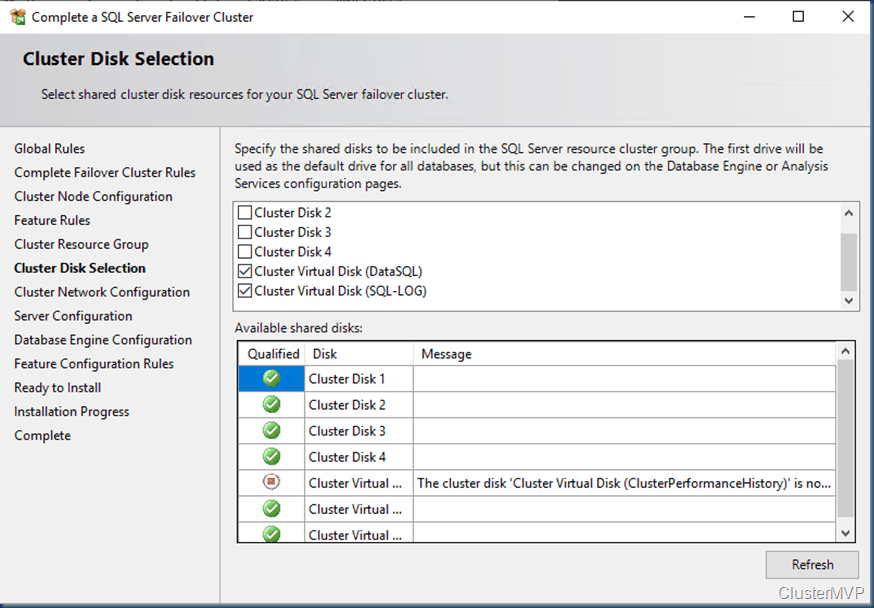Select Complete Failover Cluster Rules step
Screen dimensions: 874x608
click(105, 173)
